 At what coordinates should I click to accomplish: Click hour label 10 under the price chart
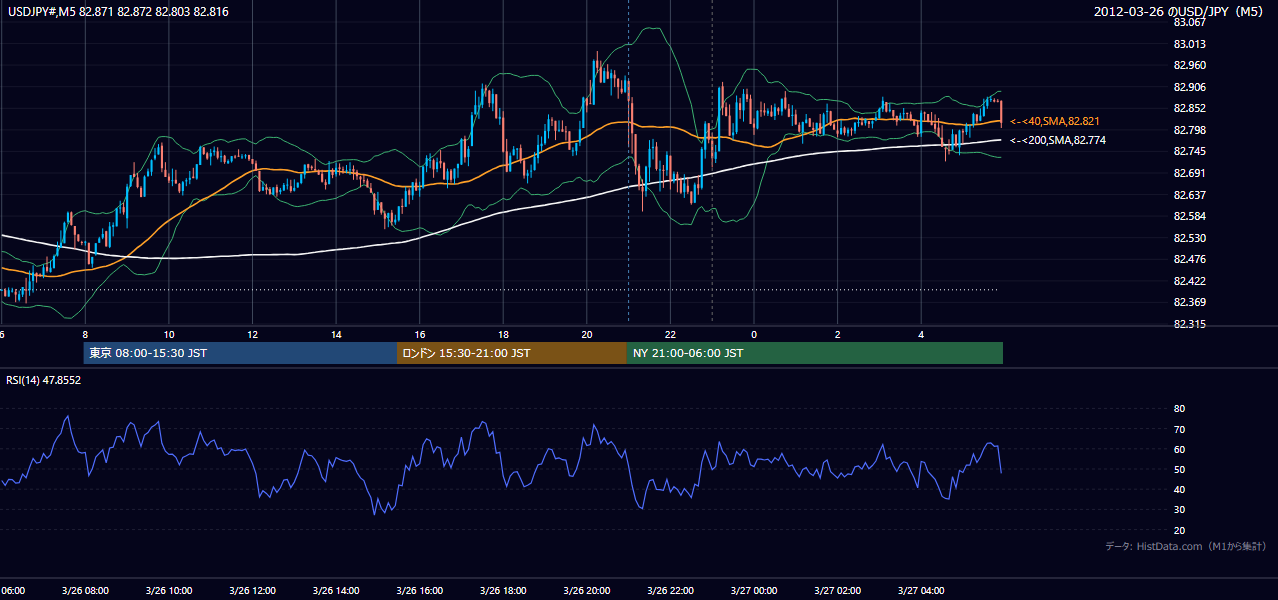click(169, 334)
